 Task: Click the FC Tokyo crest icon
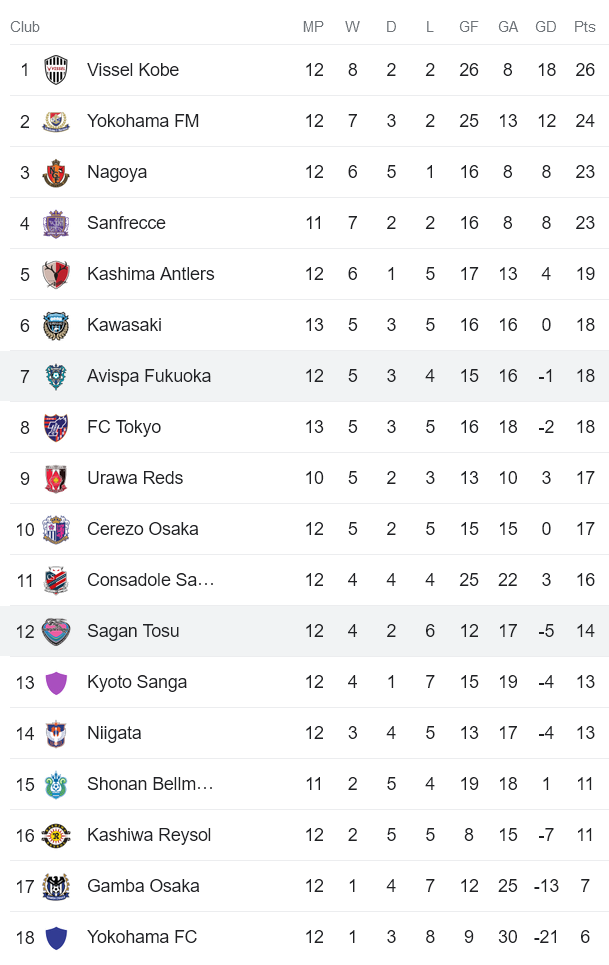tap(56, 427)
